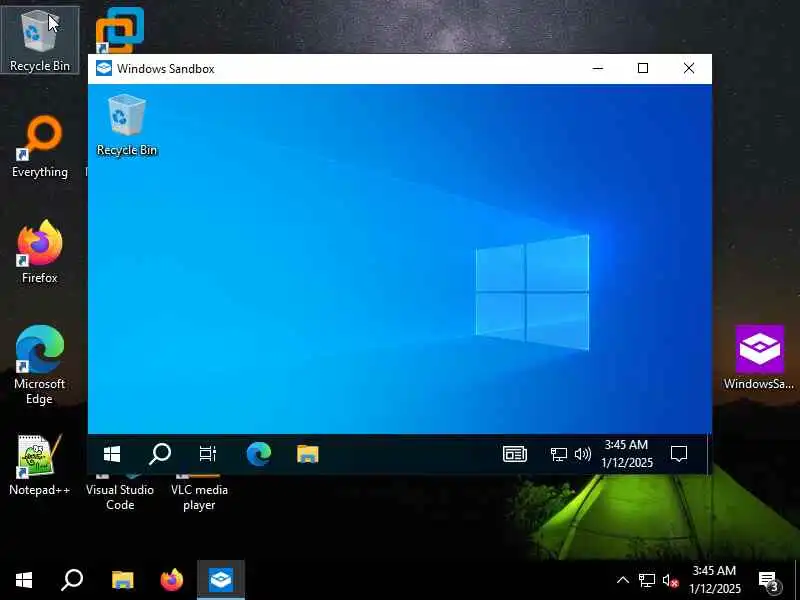The width and height of the screenshot is (800, 600).
Task: Click the Show desktop sliver on host taskbar
Action: point(797,580)
